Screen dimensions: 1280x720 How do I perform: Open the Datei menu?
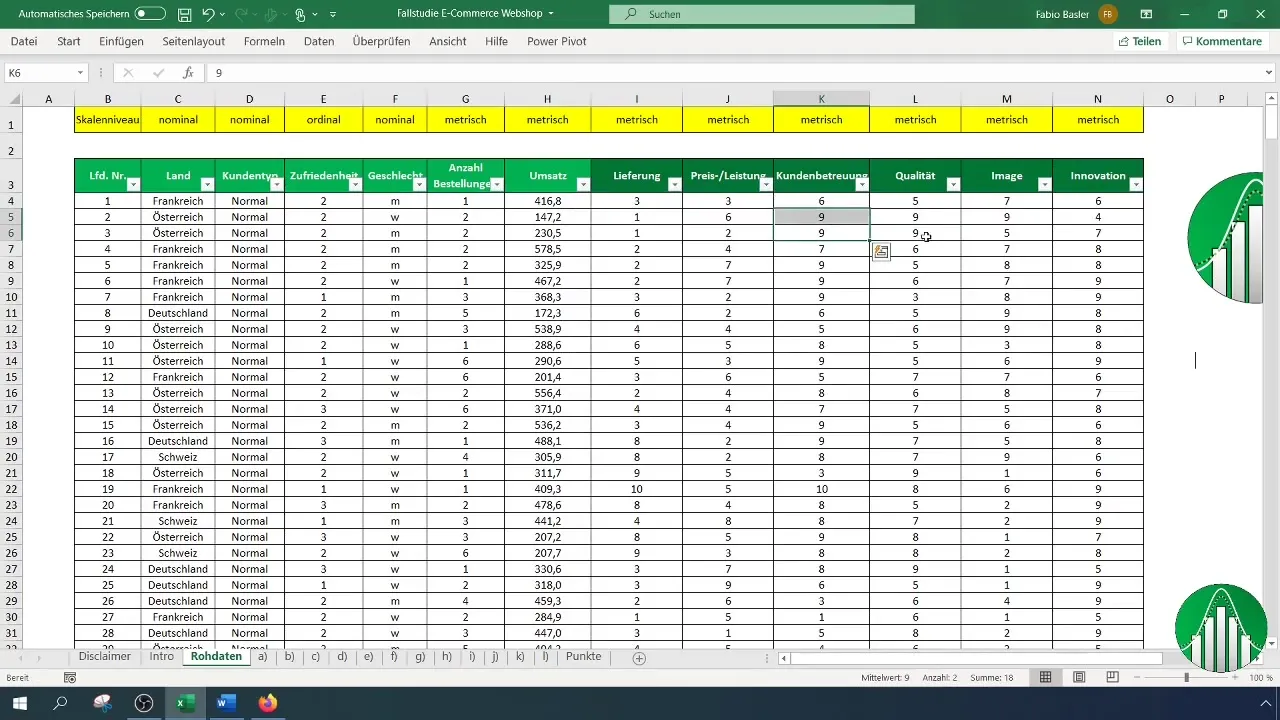point(24,41)
